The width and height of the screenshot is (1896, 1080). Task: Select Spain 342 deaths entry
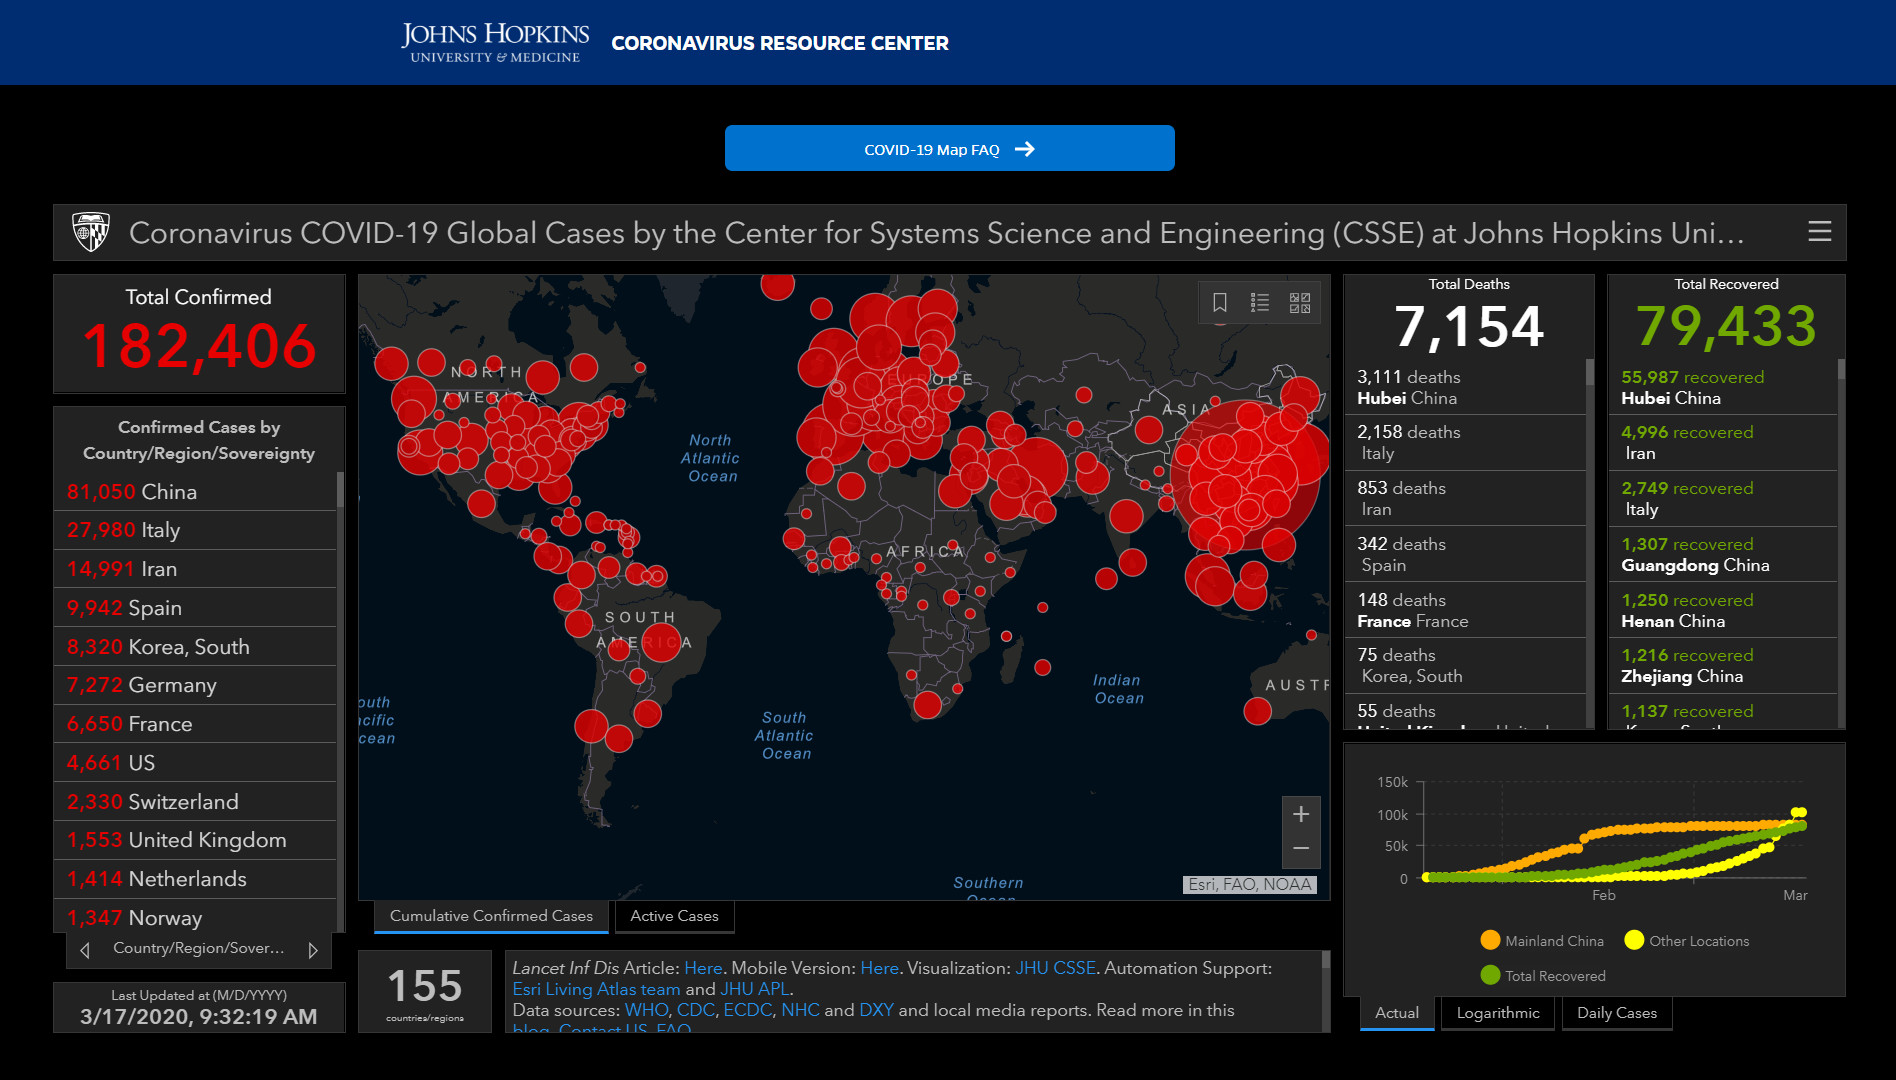click(x=1465, y=555)
